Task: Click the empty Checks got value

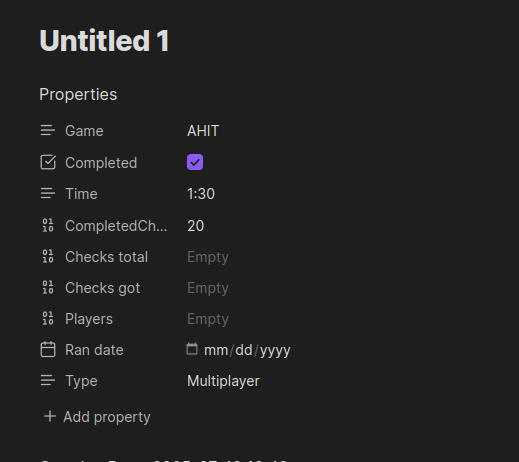Action: pos(208,288)
